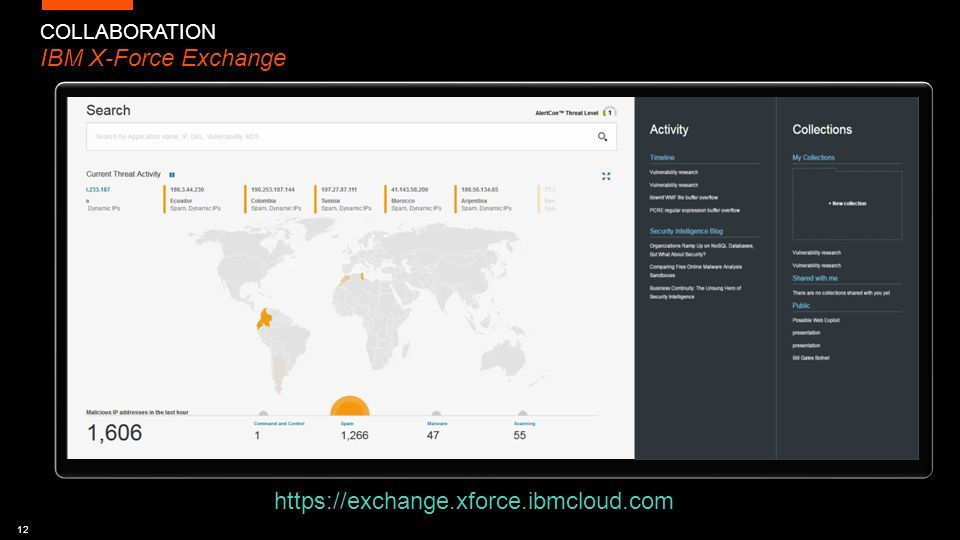
Task: Open the 'Possible Web Exploit' collection
Action: tap(816, 320)
